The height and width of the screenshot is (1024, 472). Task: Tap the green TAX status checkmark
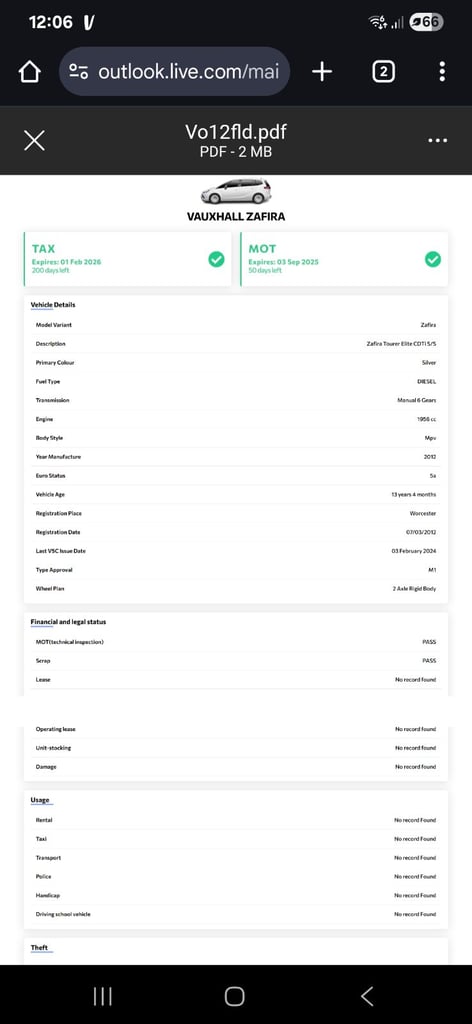pos(216,259)
